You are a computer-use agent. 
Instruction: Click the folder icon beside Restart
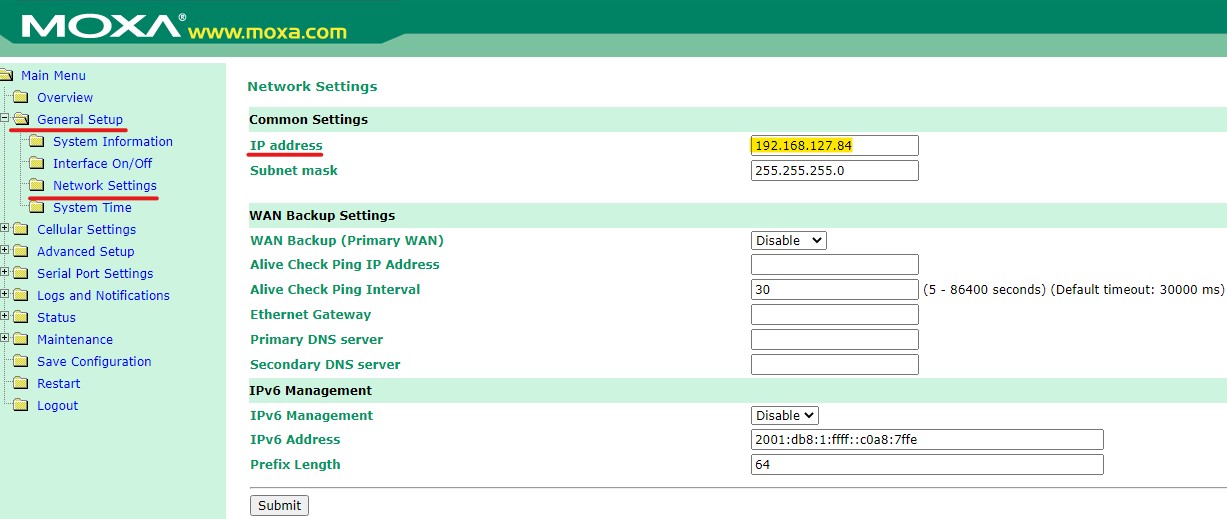click(20, 383)
